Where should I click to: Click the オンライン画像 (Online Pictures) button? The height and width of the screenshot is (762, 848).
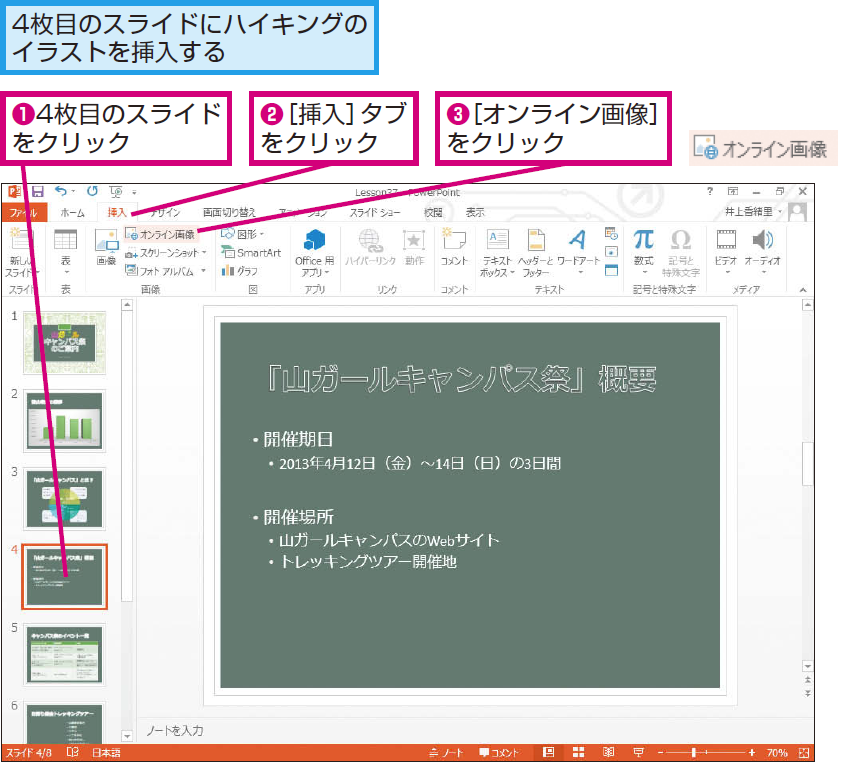tap(160, 234)
